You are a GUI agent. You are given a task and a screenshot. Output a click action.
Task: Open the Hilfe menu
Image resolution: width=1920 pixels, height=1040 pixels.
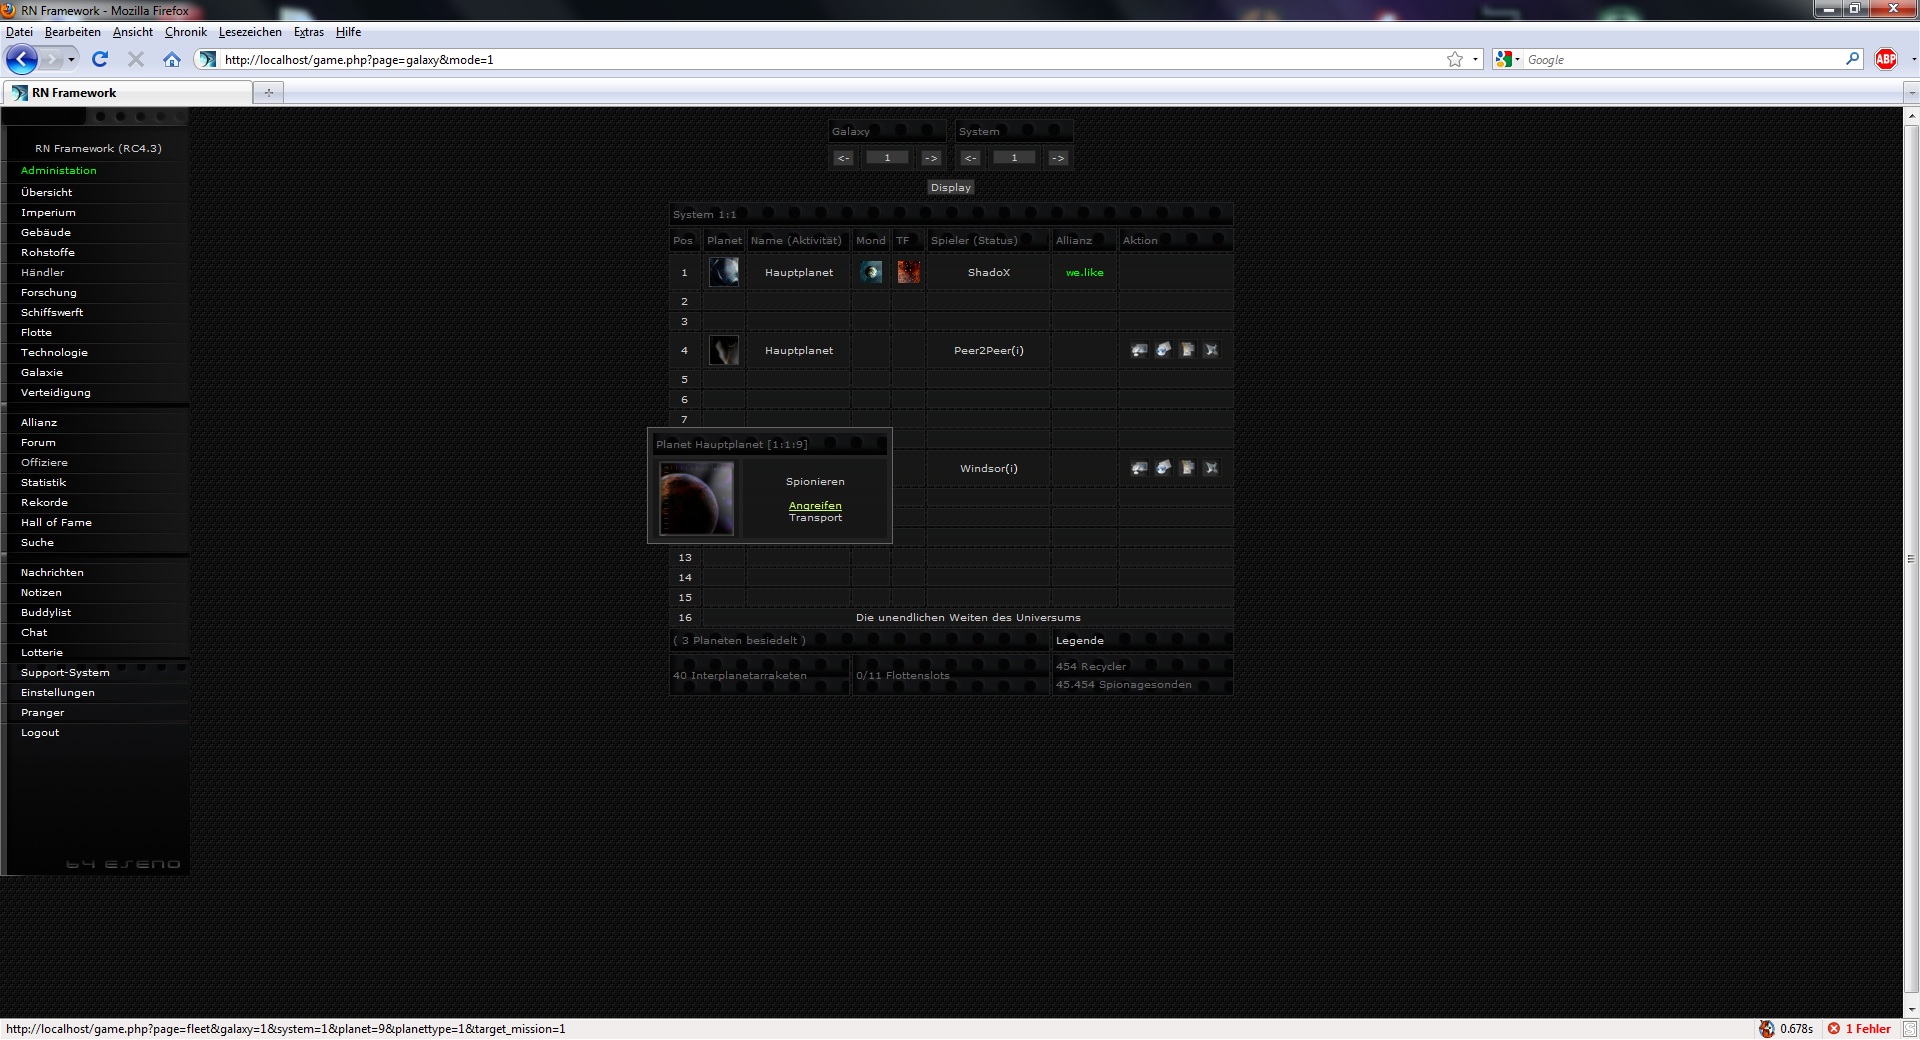348,32
